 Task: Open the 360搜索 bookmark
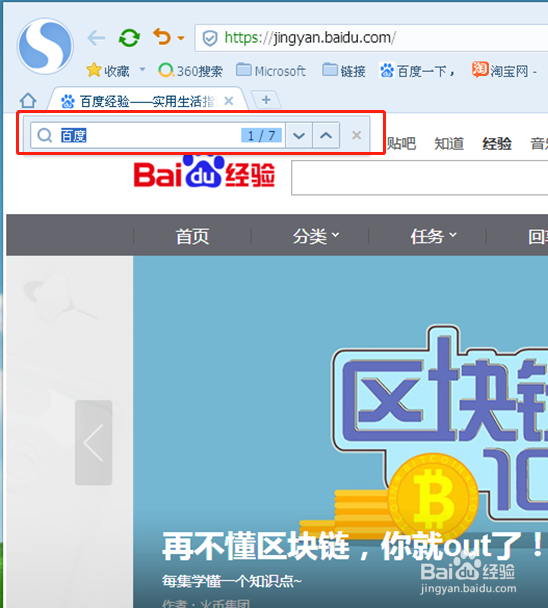tap(190, 71)
